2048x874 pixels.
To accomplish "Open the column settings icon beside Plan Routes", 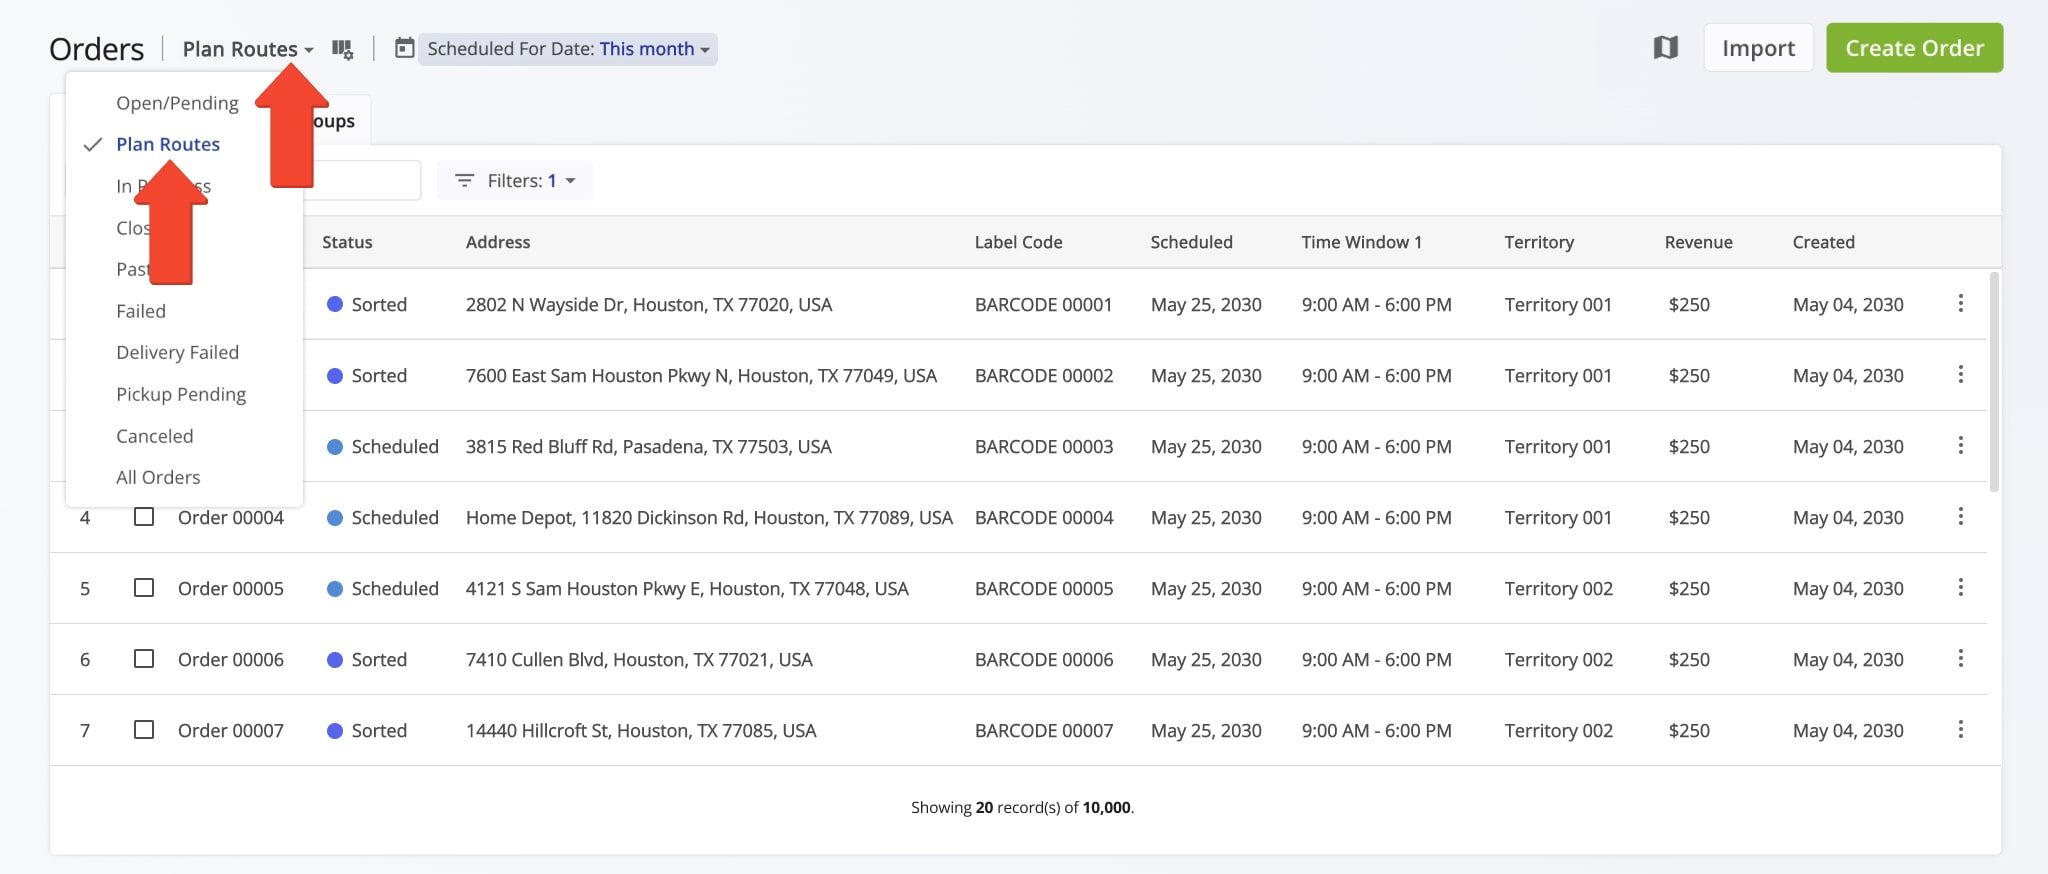I will click(x=342, y=49).
